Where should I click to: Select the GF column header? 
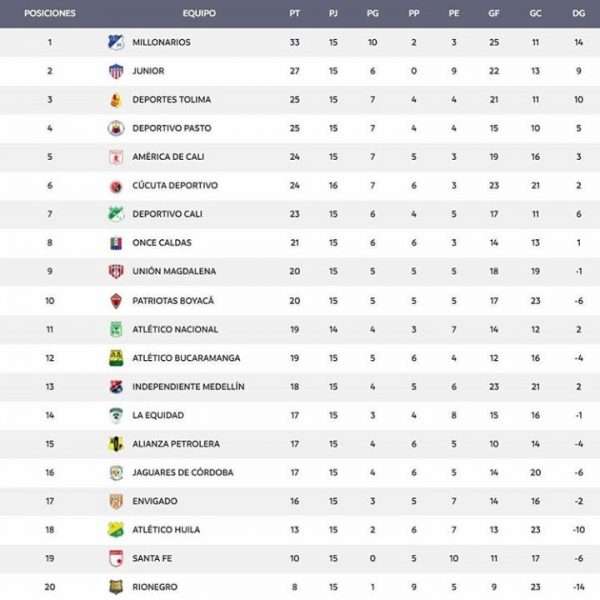pos(494,13)
